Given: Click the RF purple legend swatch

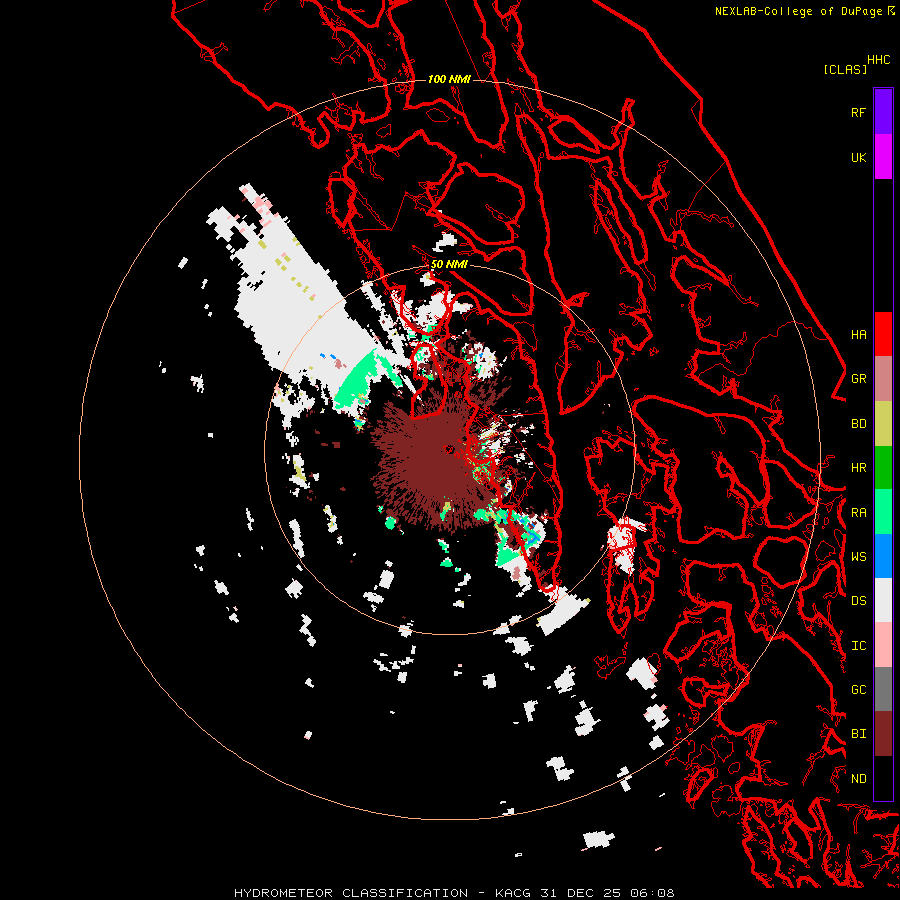Looking at the screenshot, I should 883,112.
